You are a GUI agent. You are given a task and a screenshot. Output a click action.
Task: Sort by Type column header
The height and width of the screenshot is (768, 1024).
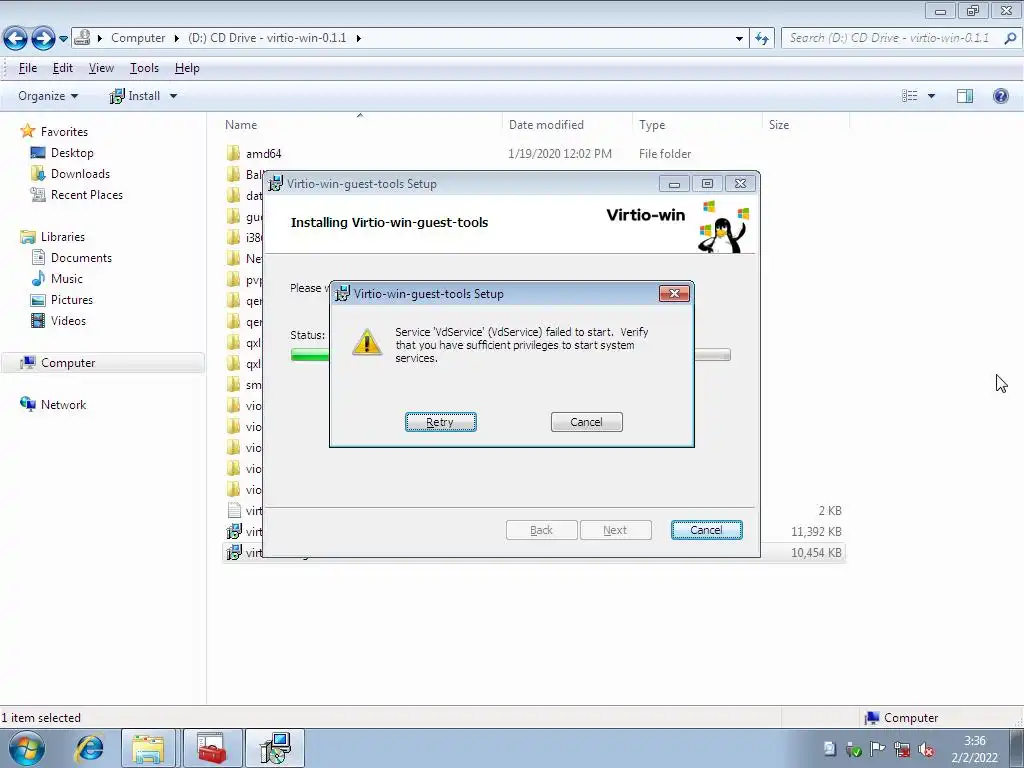click(x=652, y=125)
